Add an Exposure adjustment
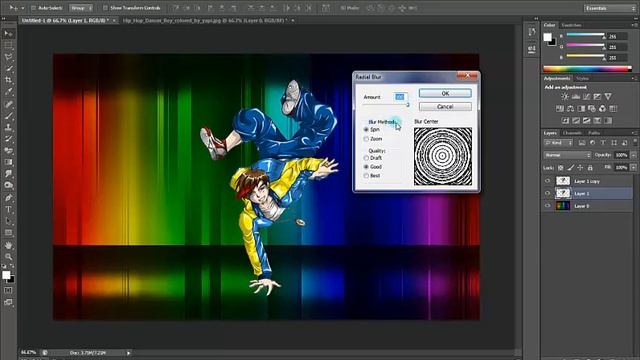Viewport: 640px width, 360px height. (x=597, y=97)
